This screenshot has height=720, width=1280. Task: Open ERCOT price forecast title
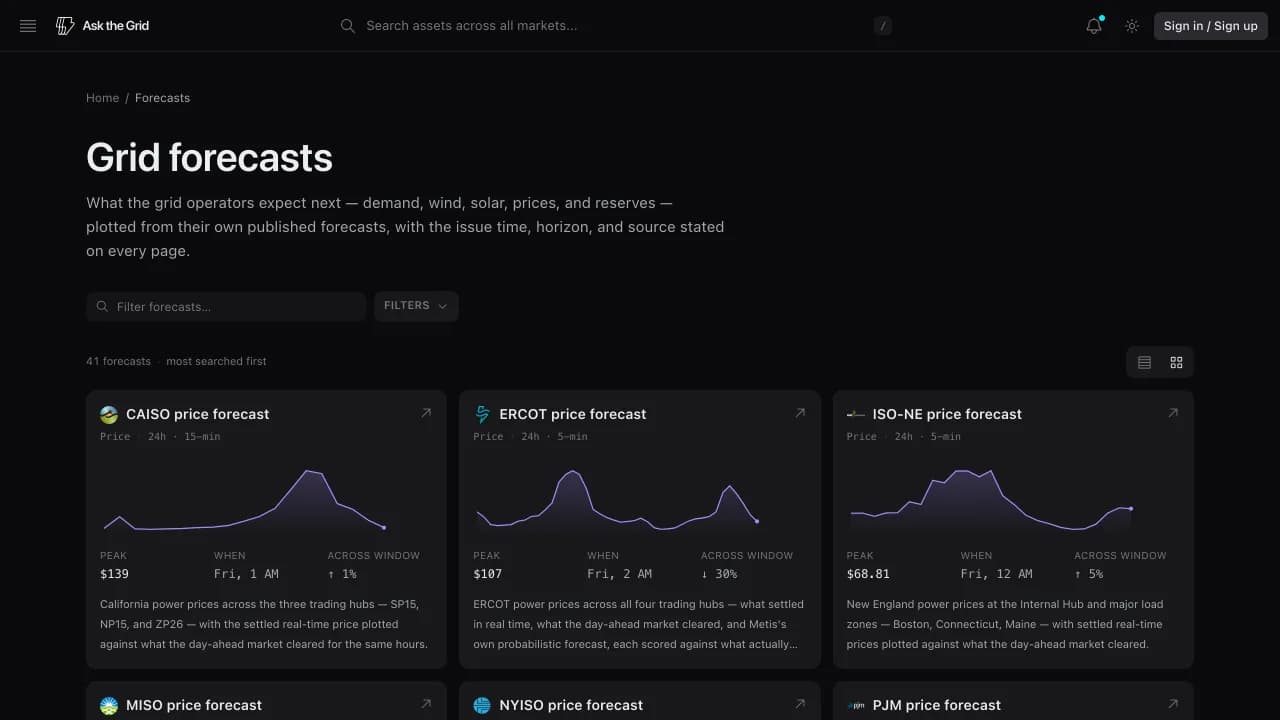pyautogui.click(x=573, y=414)
